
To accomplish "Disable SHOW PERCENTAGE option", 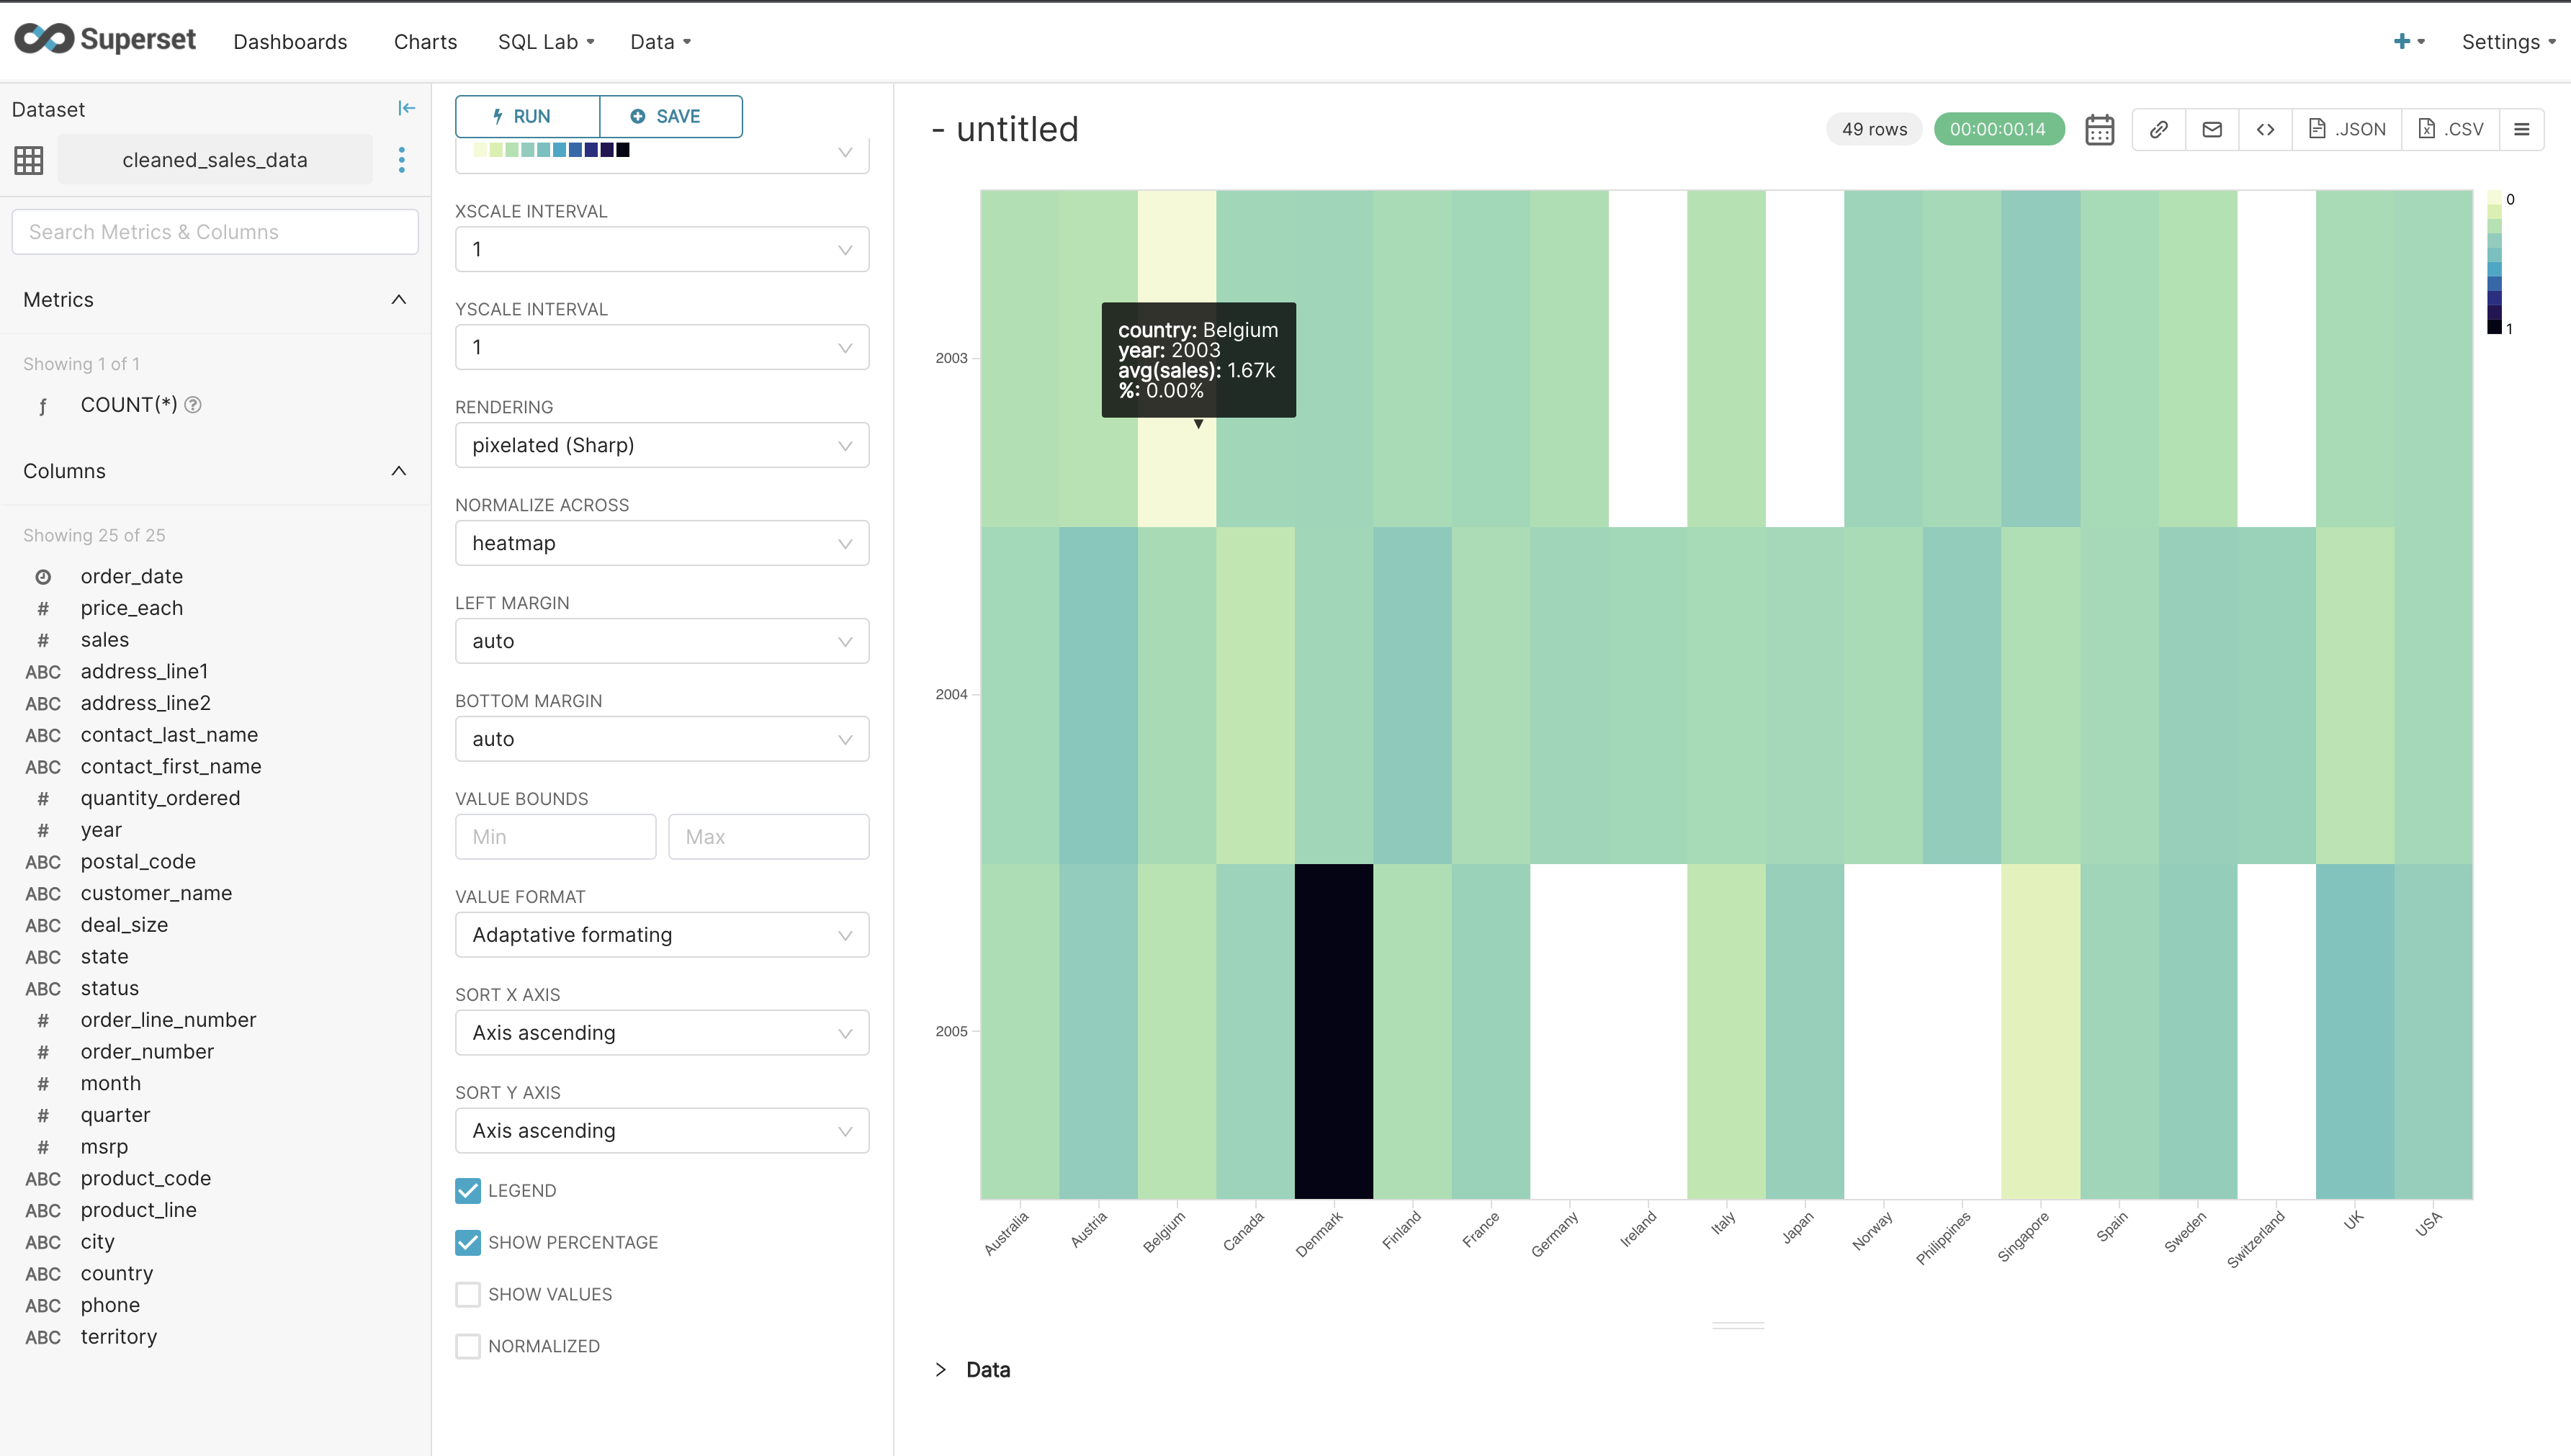I will tap(468, 1242).
